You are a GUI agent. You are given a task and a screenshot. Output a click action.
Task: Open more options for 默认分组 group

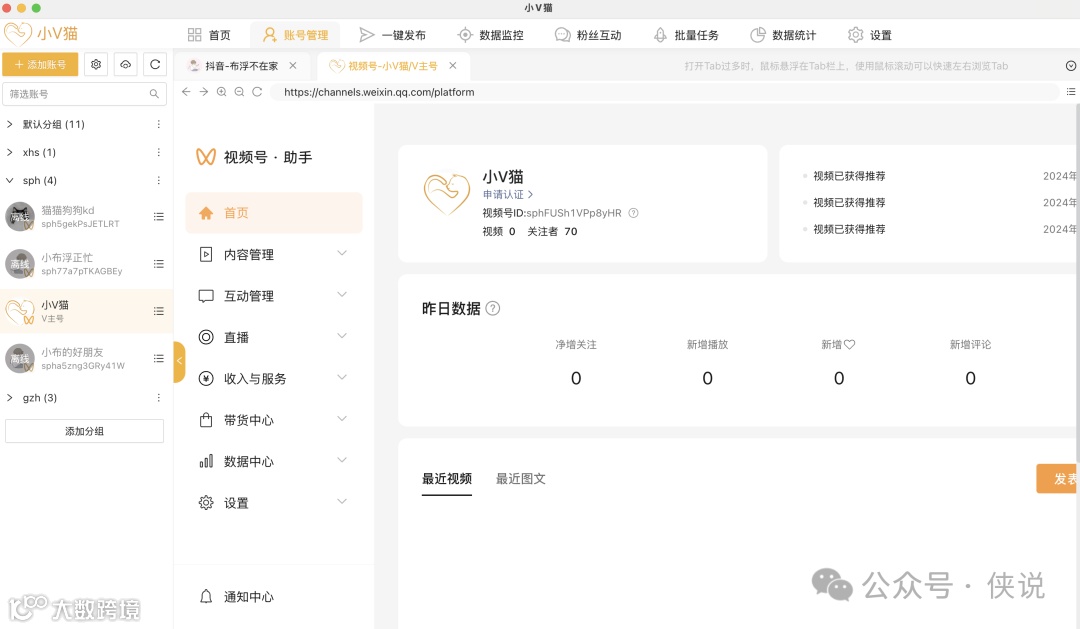point(158,124)
